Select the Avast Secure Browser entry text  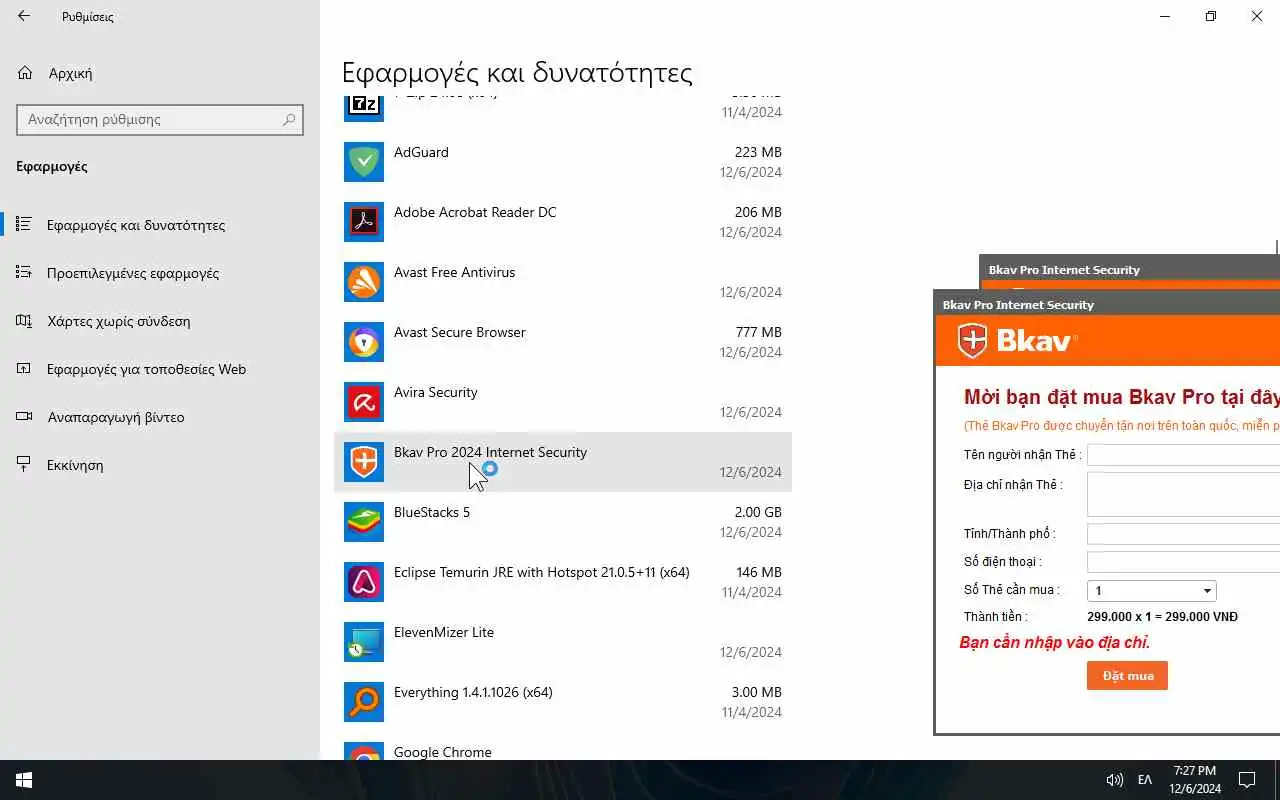459,332
